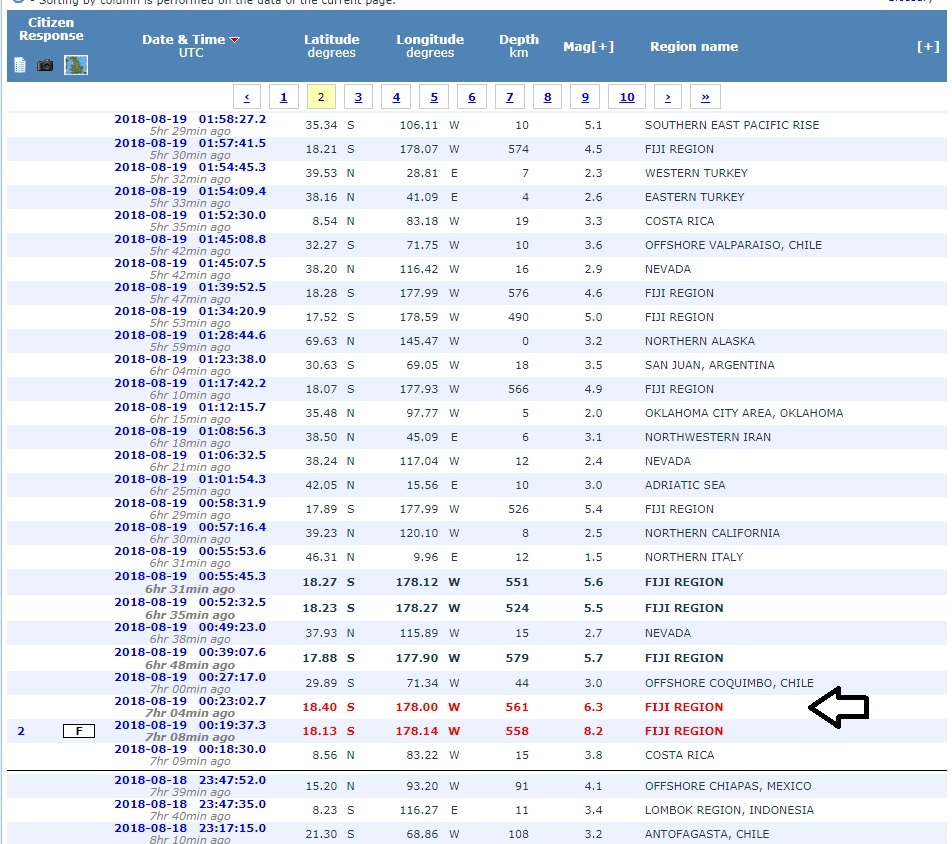Open the 00:18:30.0 Costa Rica entry
The height and width of the screenshot is (844, 952).
click(x=190, y=749)
